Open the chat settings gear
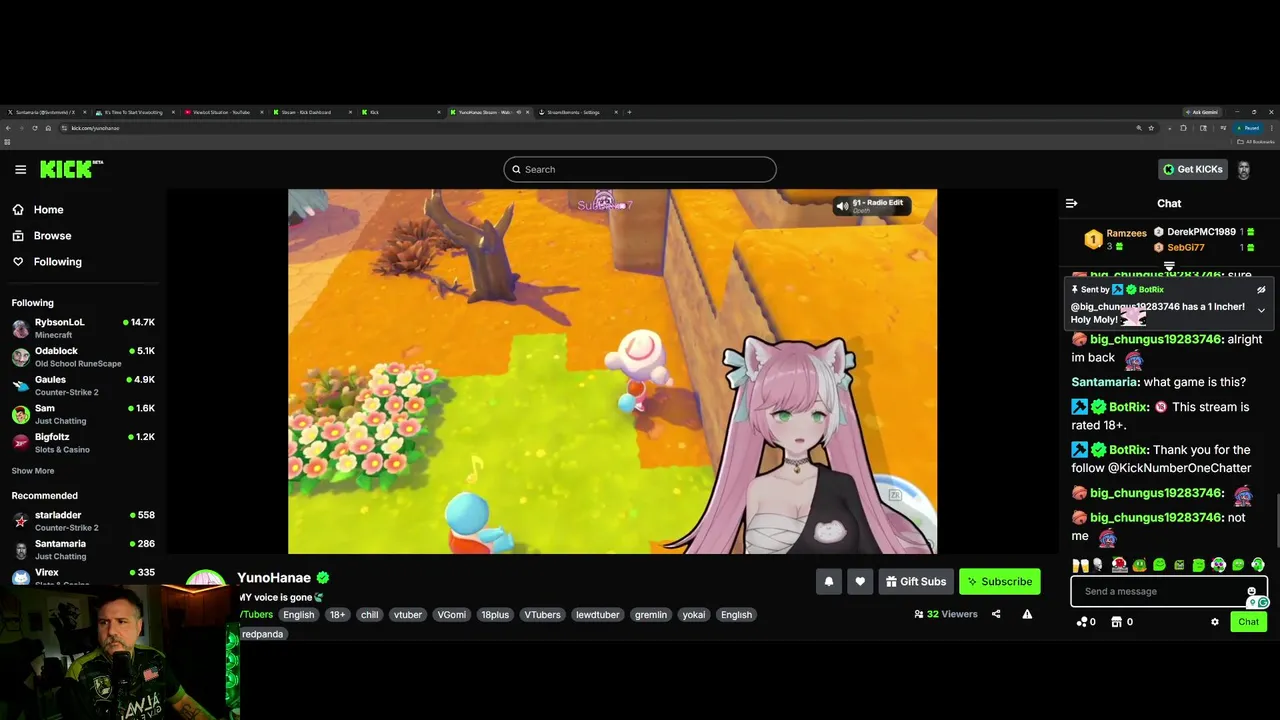 (x=1215, y=622)
